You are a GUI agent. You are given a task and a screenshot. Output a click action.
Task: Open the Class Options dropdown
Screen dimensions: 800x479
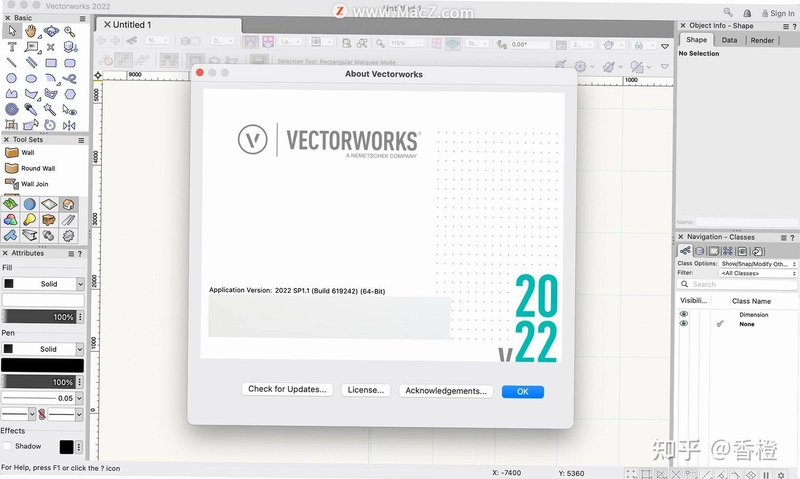tap(758, 264)
